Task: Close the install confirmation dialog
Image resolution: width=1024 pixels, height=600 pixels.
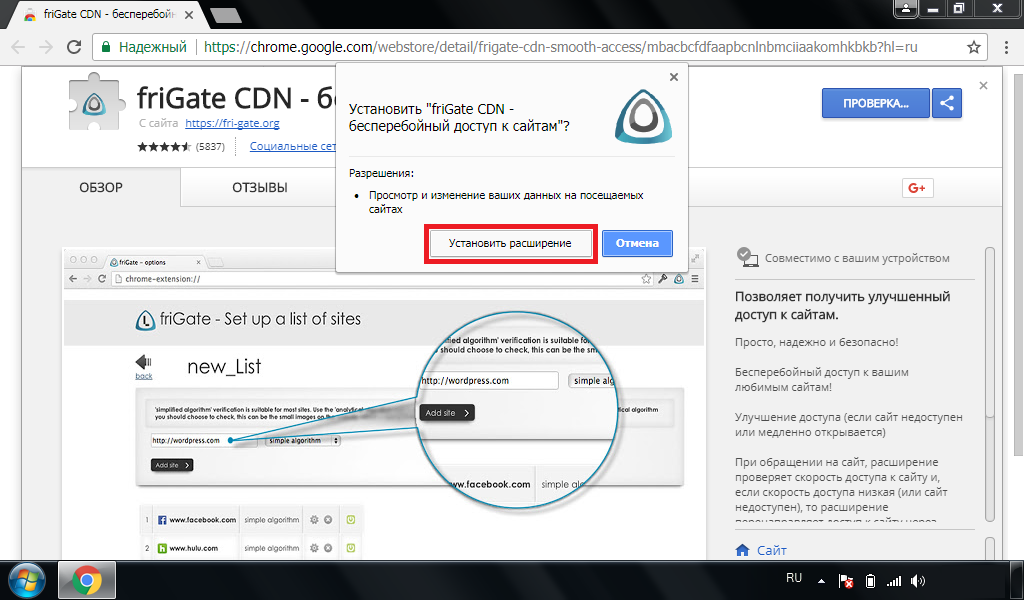Action: pos(674,77)
